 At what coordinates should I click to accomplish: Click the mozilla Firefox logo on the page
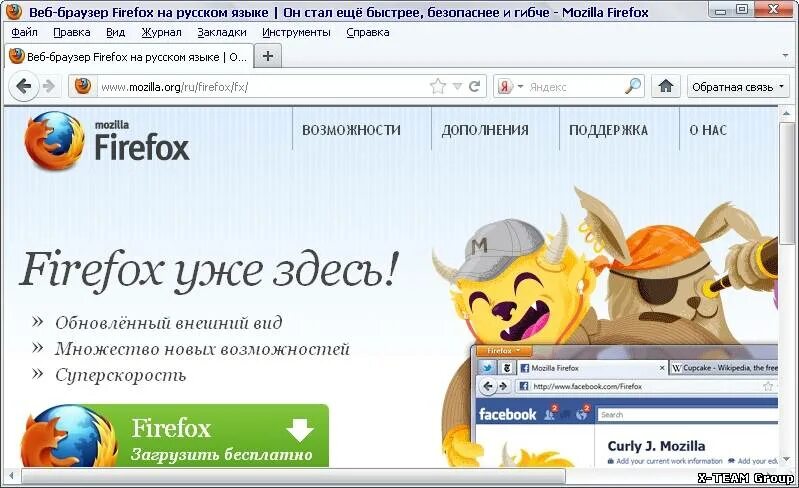pyautogui.click(x=106, y=141)
